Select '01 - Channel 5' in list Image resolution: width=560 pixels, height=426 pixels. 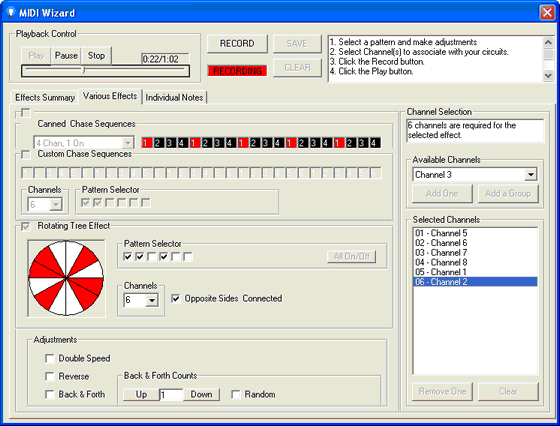(x=475, y=233)
